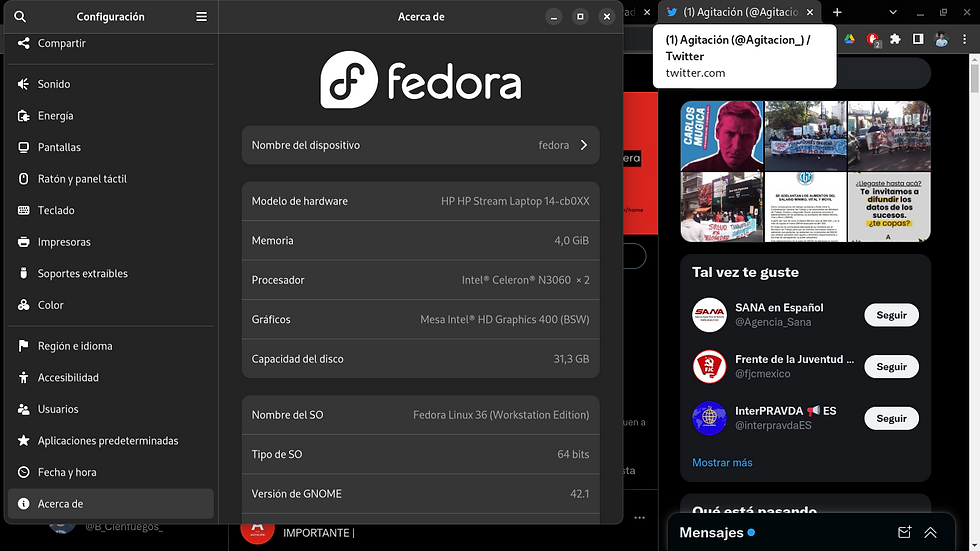The image size is (980, 551).
Task: Click the Soportes extraíbles USB icon
Action: point(23,273)
